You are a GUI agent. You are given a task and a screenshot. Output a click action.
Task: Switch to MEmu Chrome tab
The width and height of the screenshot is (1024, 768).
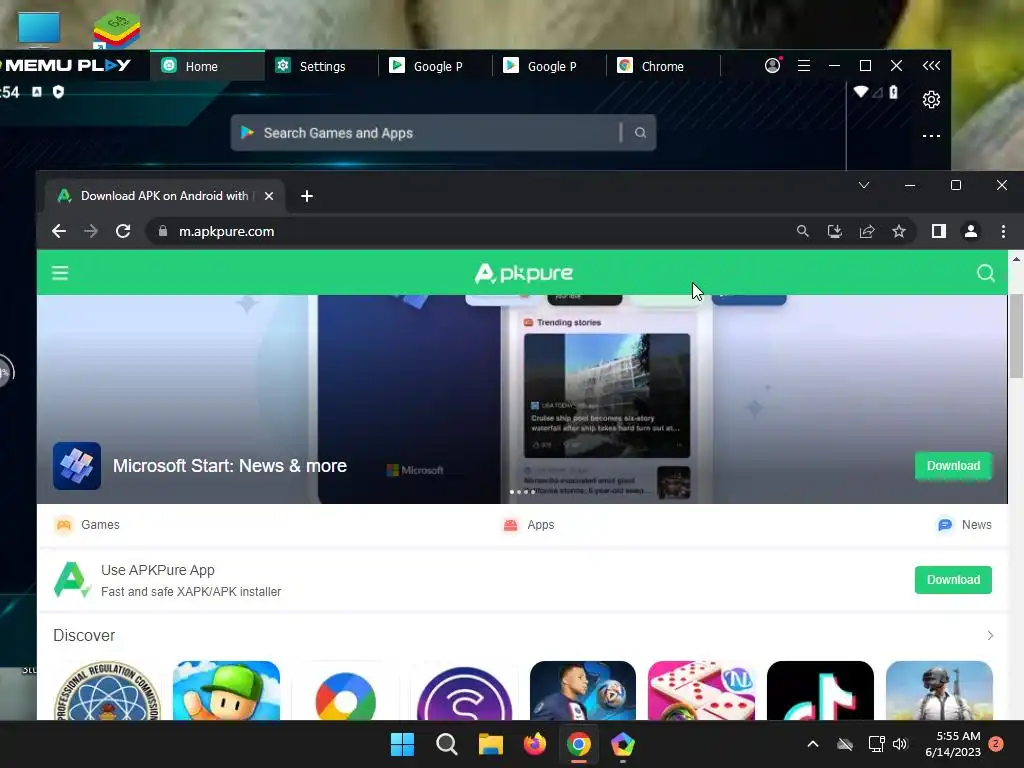[663, 66]
